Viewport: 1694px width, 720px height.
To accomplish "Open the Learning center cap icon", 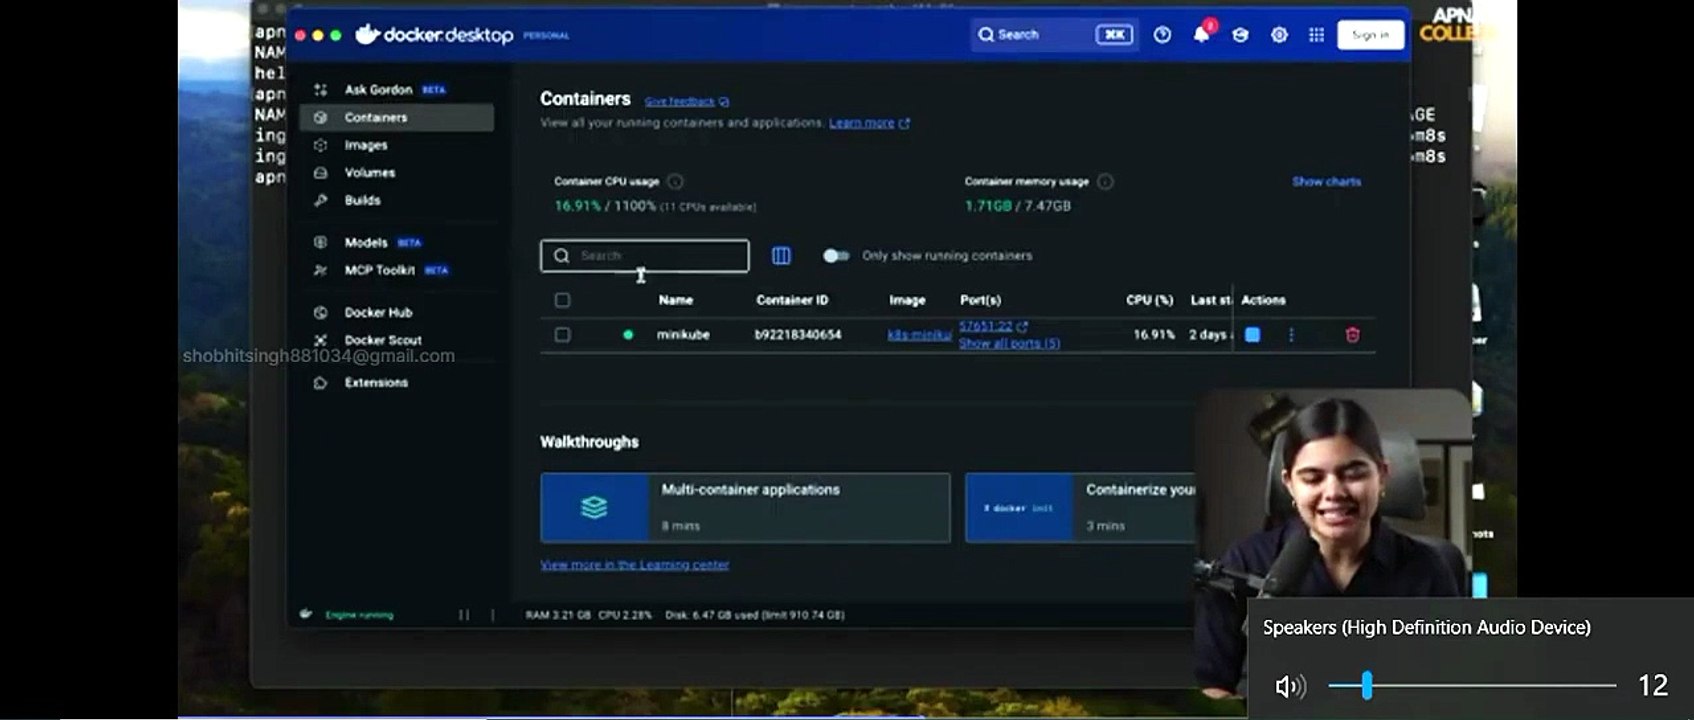I will pyautogui.click(x=1240, y=35).
